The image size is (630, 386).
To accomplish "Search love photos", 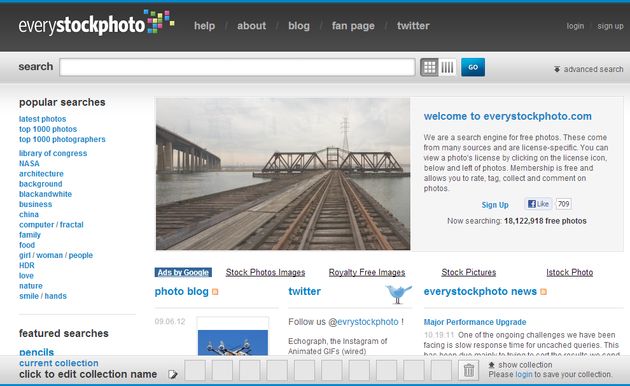I will coord(26,276).
